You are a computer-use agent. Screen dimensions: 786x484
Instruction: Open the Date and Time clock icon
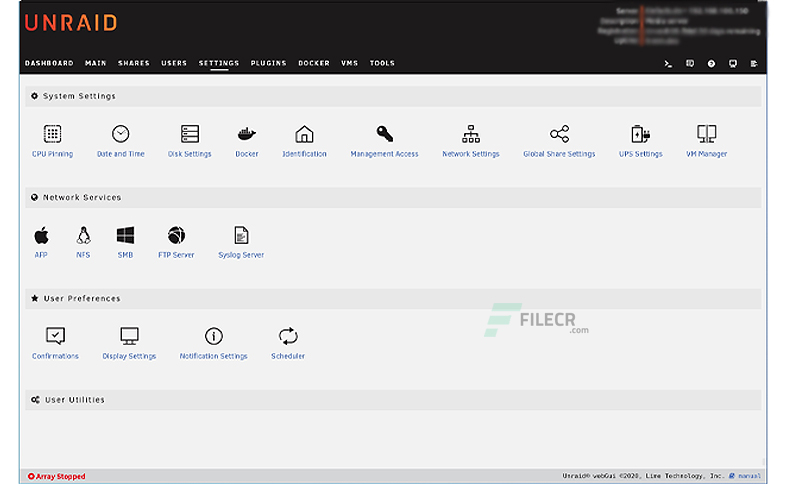(x=120, y=134)
